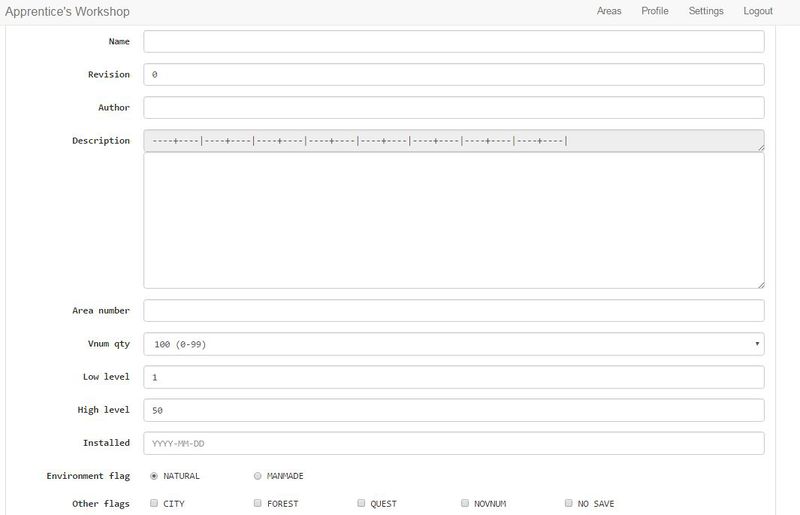The image size is (800, 515).
Task: Check the FOREST flag checkbox
Action: click(258, 504)
